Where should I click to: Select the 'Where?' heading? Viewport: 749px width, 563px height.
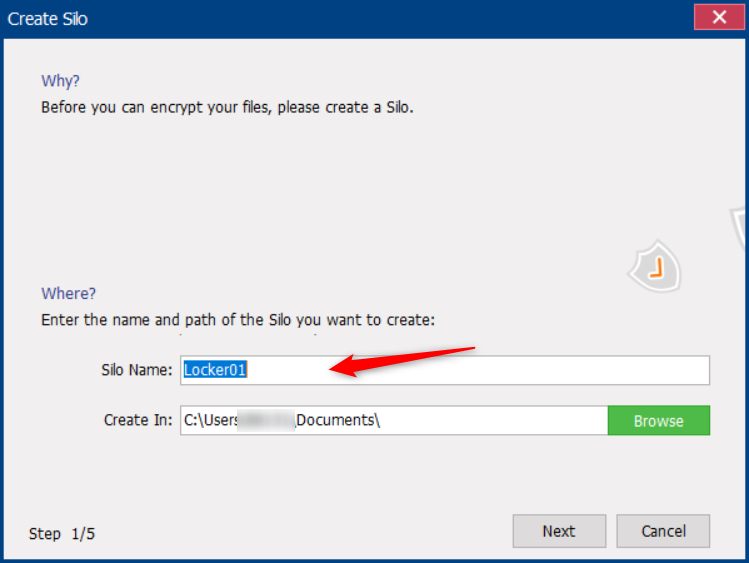[x=68, y=294]
